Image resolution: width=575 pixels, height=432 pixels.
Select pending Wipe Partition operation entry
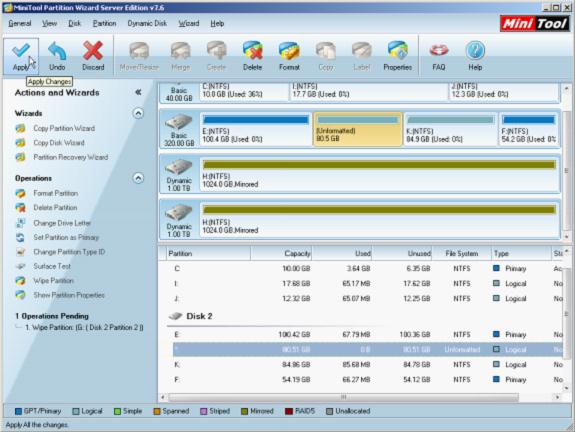coord(84,327)
